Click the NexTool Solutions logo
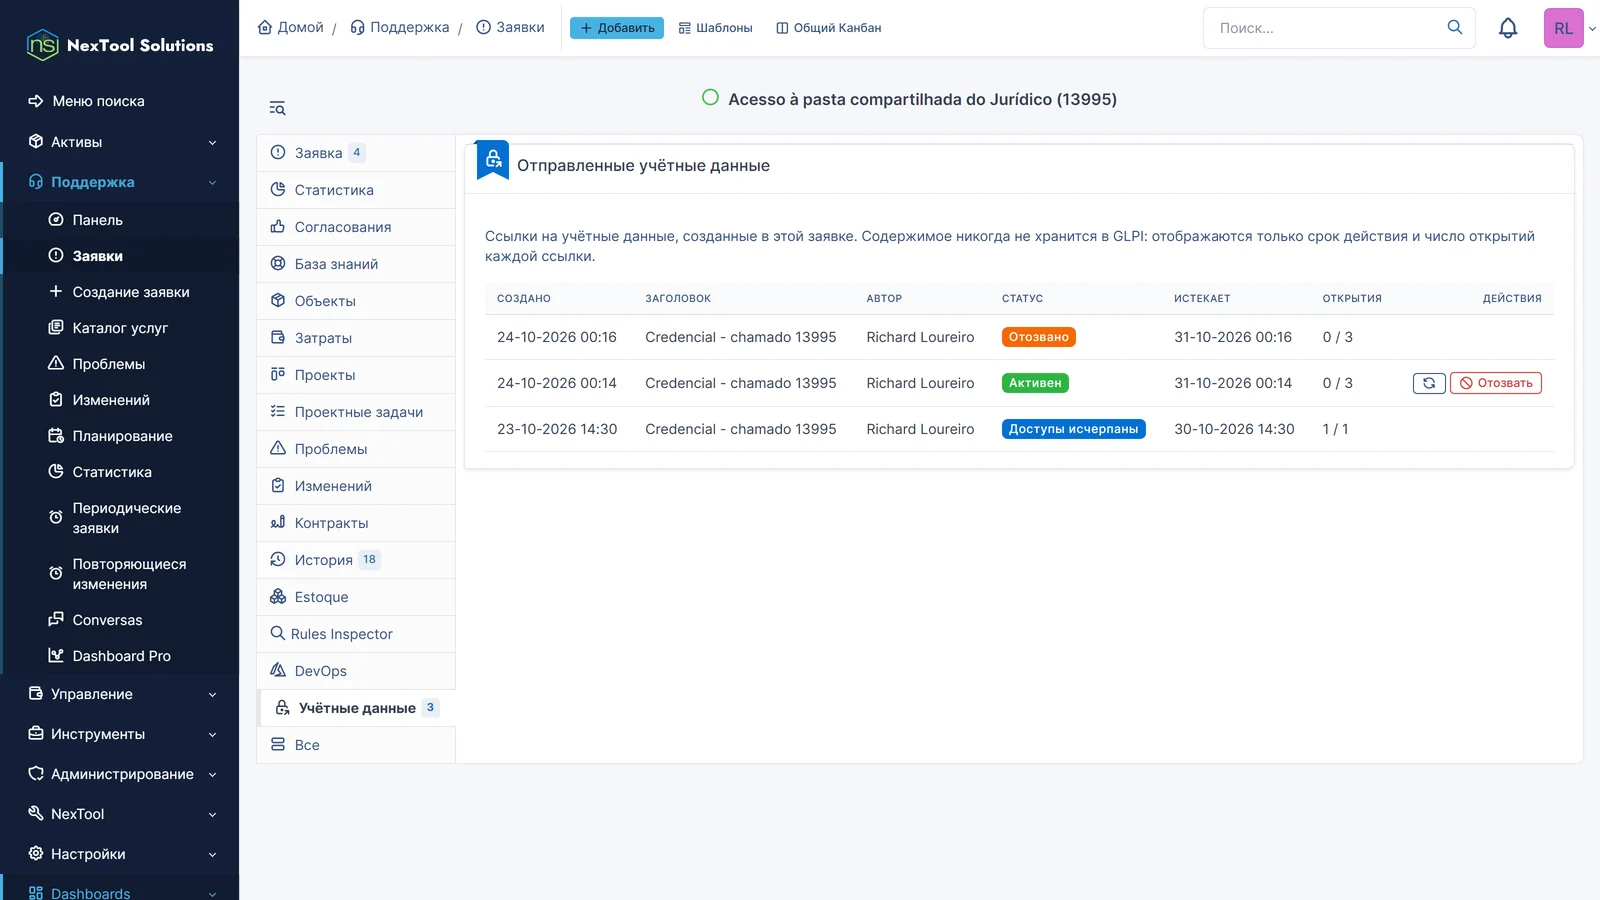 (120, 45)
